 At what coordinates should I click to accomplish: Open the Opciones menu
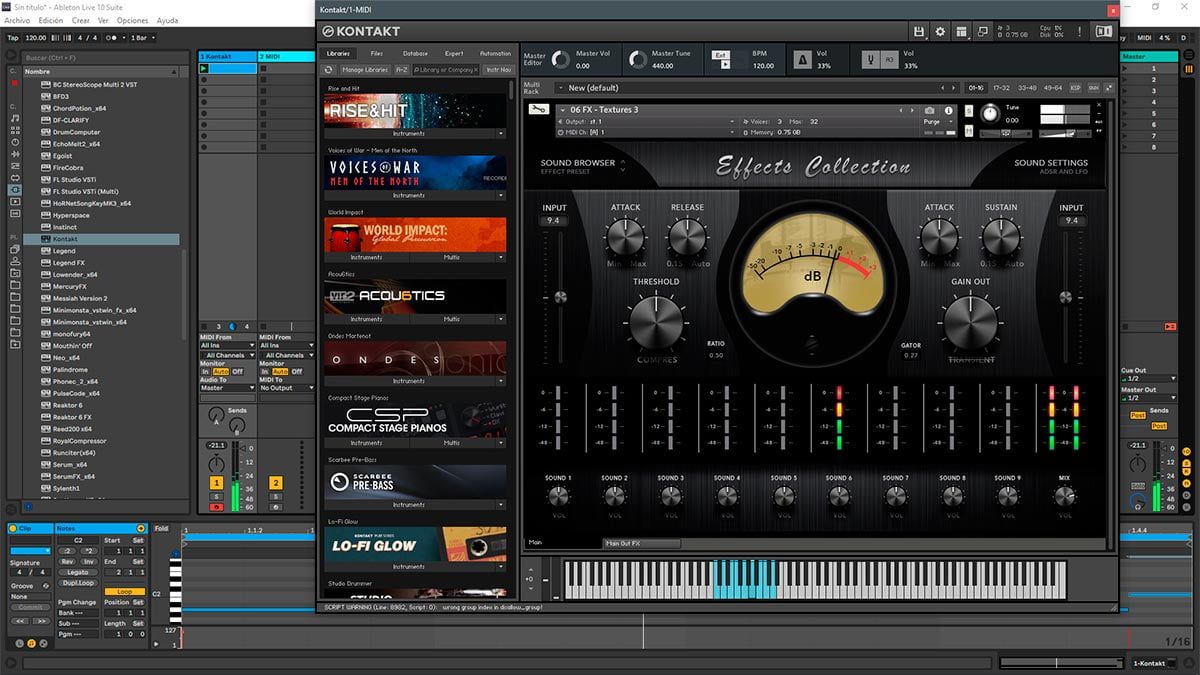pos(132,20)
